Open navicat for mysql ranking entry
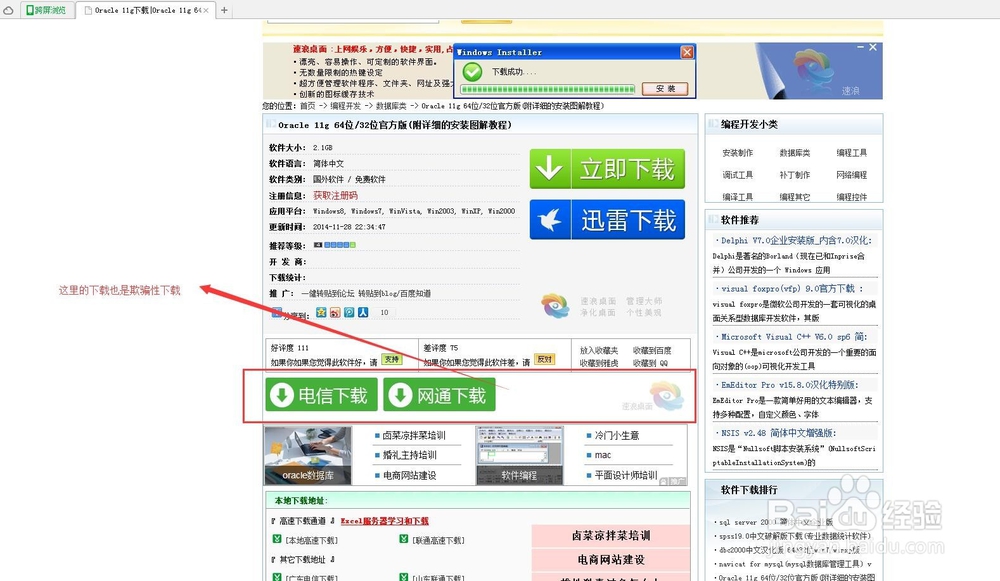Viewport: 1000px width, 581px height. point(795,564)
